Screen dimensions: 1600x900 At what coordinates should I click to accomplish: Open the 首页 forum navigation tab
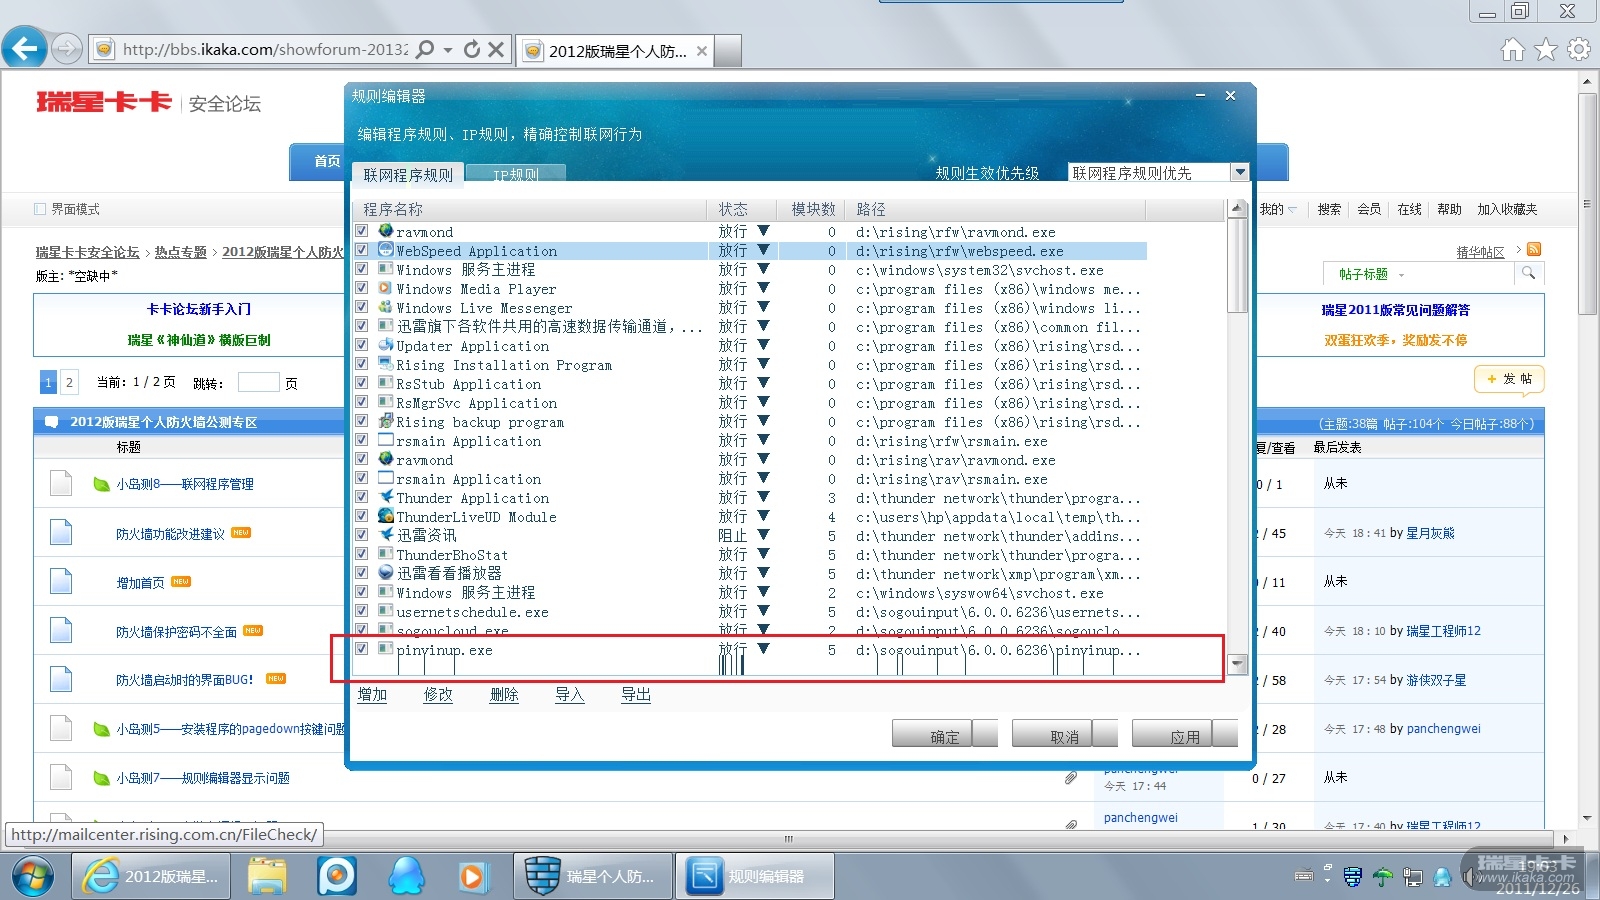[327, 161]
